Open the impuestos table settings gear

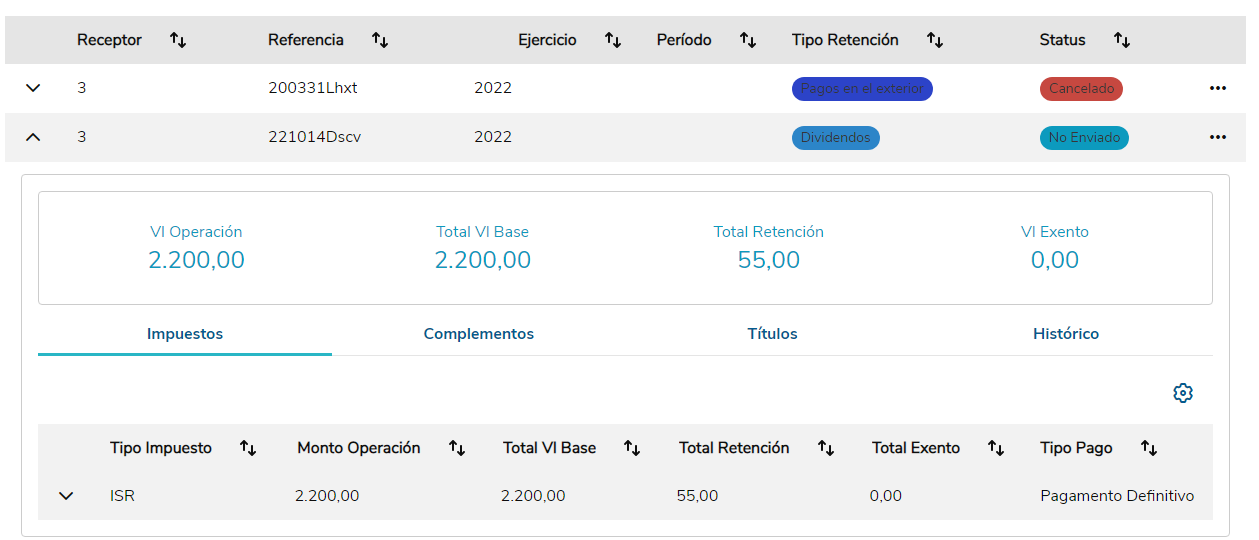pyautogui.click(x=1183, y=393)
